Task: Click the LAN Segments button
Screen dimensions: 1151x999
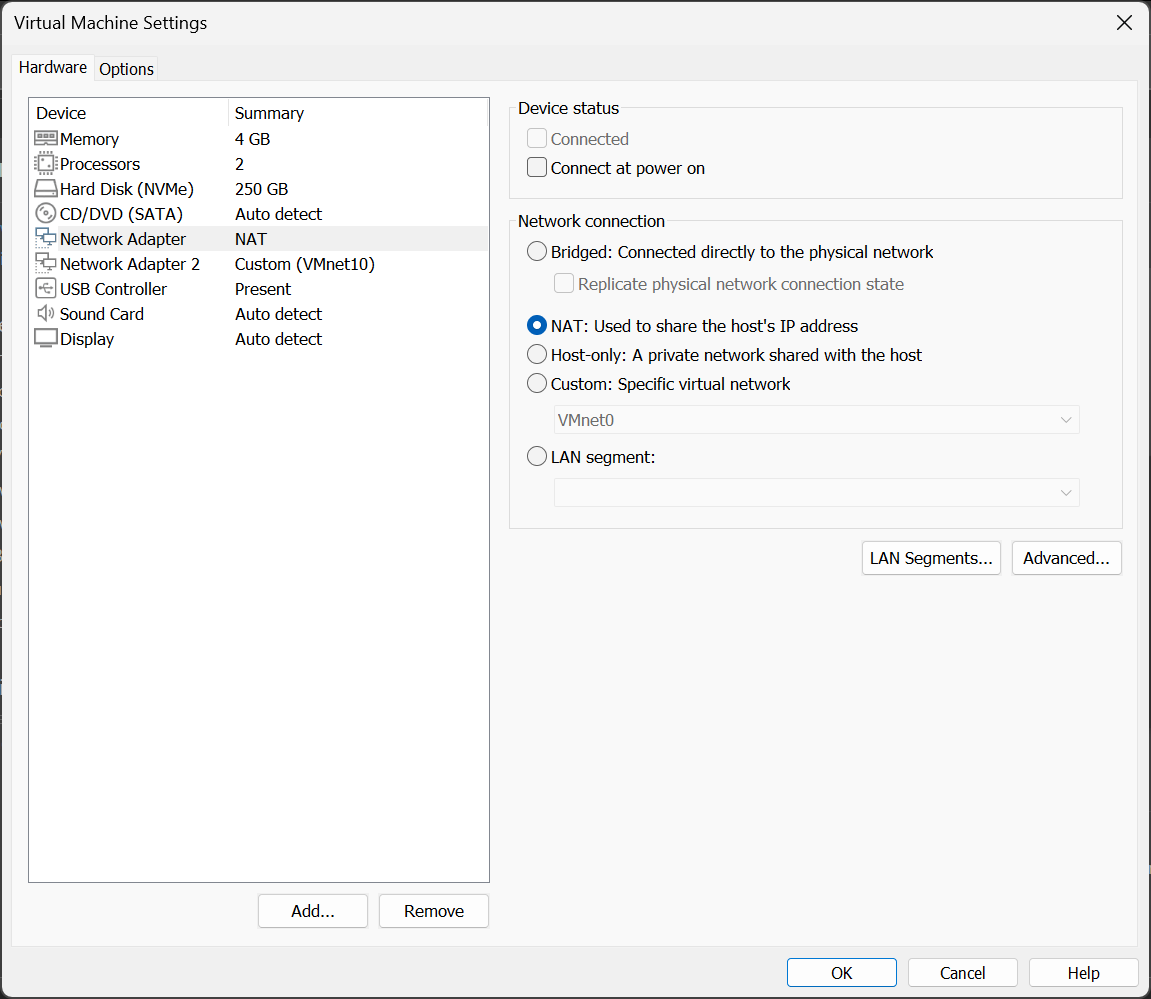Action: pos(930,558)
